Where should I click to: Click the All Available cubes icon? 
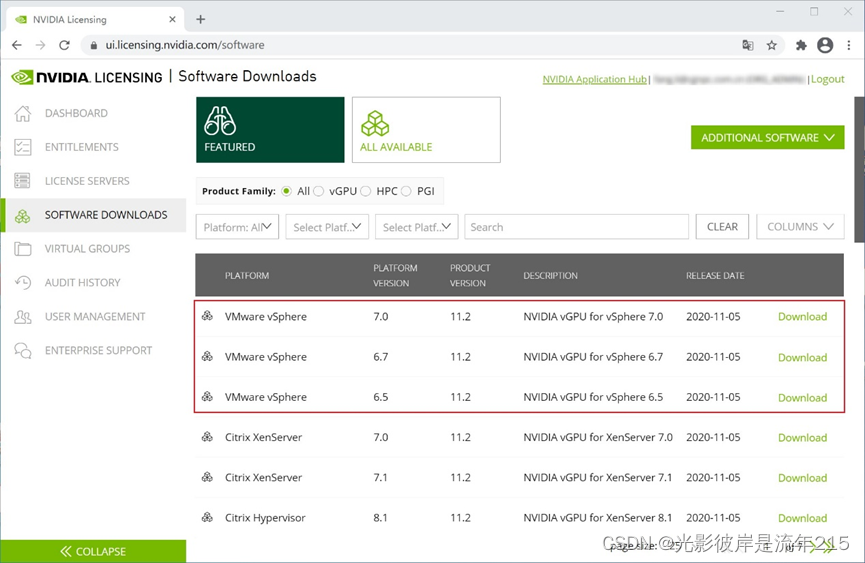375,123
